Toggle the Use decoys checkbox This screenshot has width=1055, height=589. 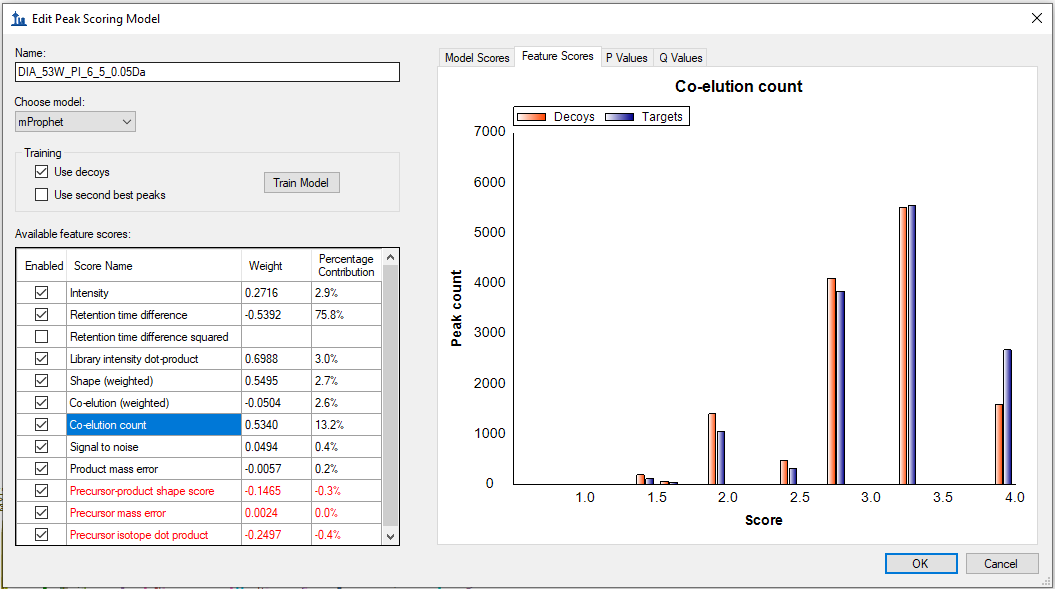click(41, 172)
